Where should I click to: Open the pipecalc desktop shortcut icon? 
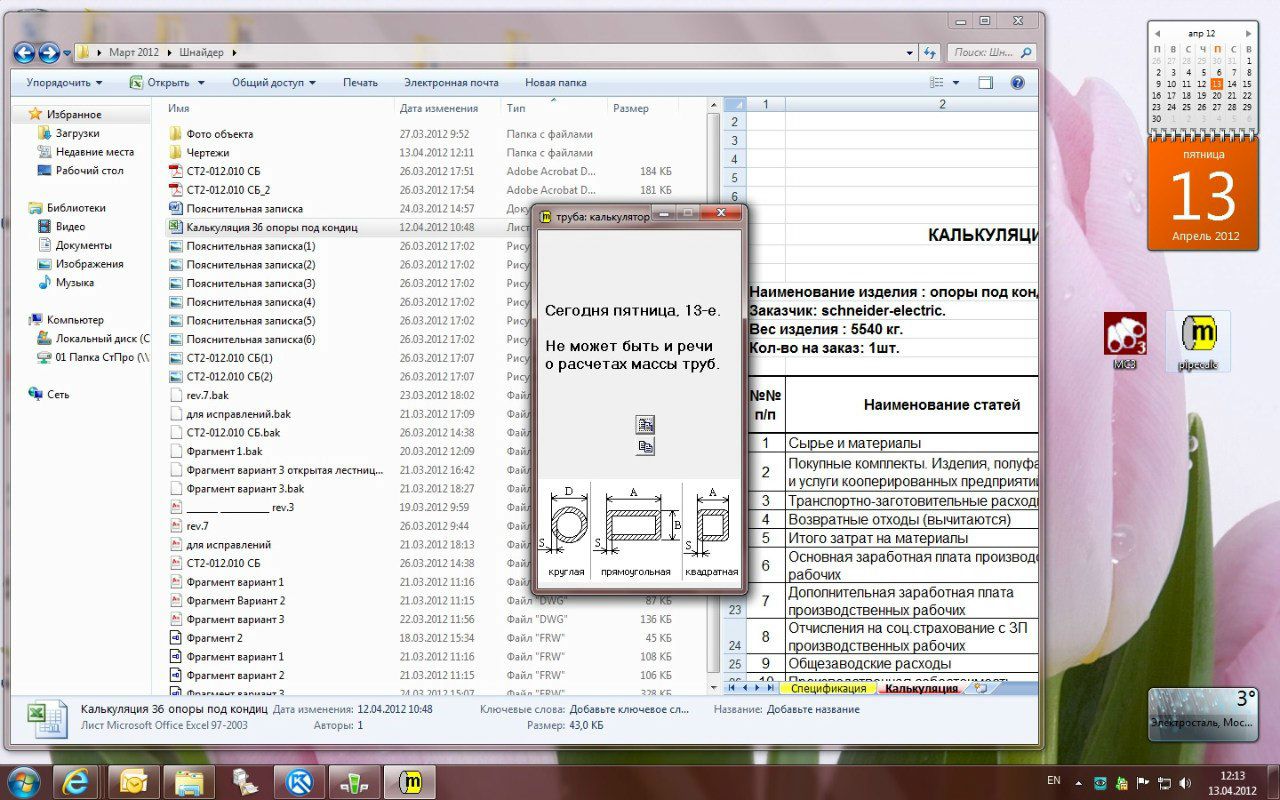point(1198,341)
